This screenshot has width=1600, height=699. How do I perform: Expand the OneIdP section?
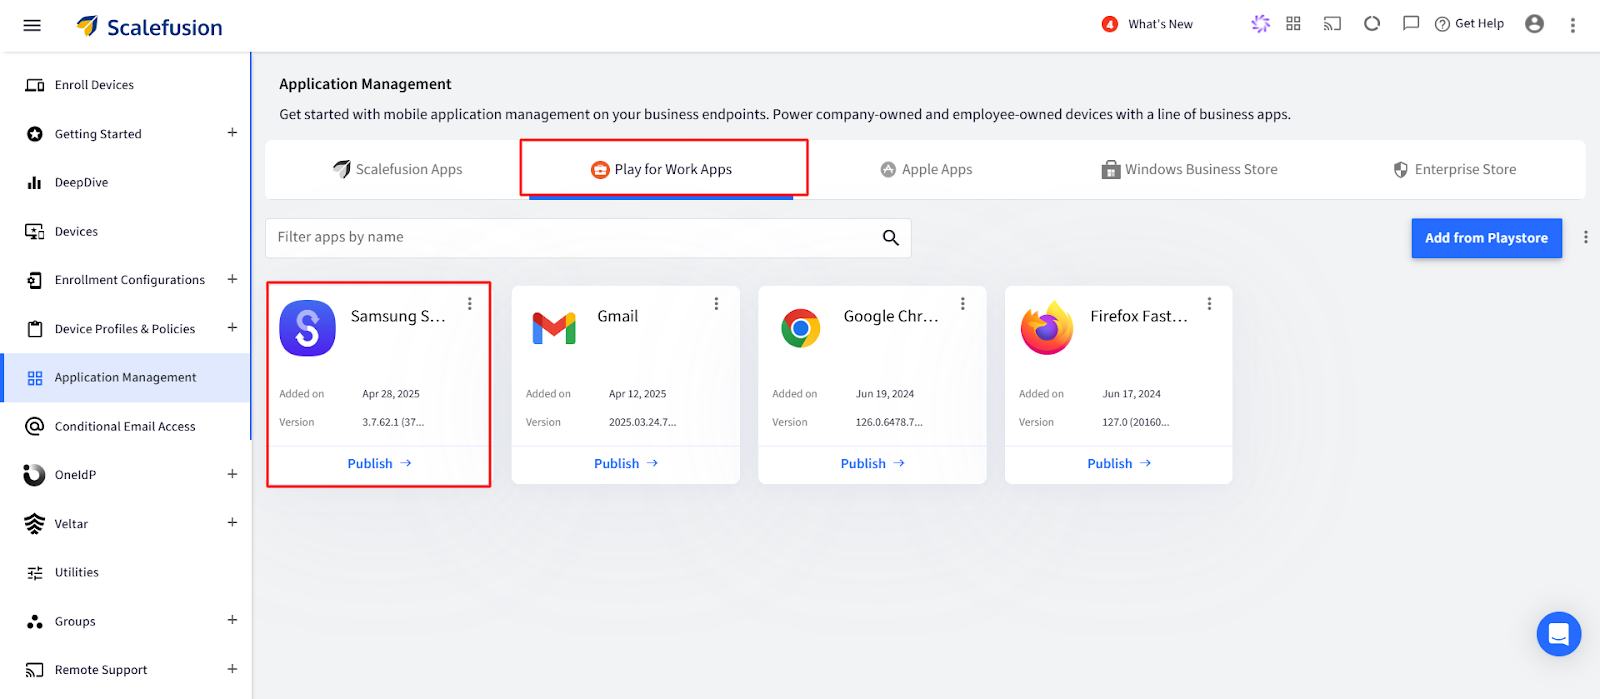(x=232, y=474)
